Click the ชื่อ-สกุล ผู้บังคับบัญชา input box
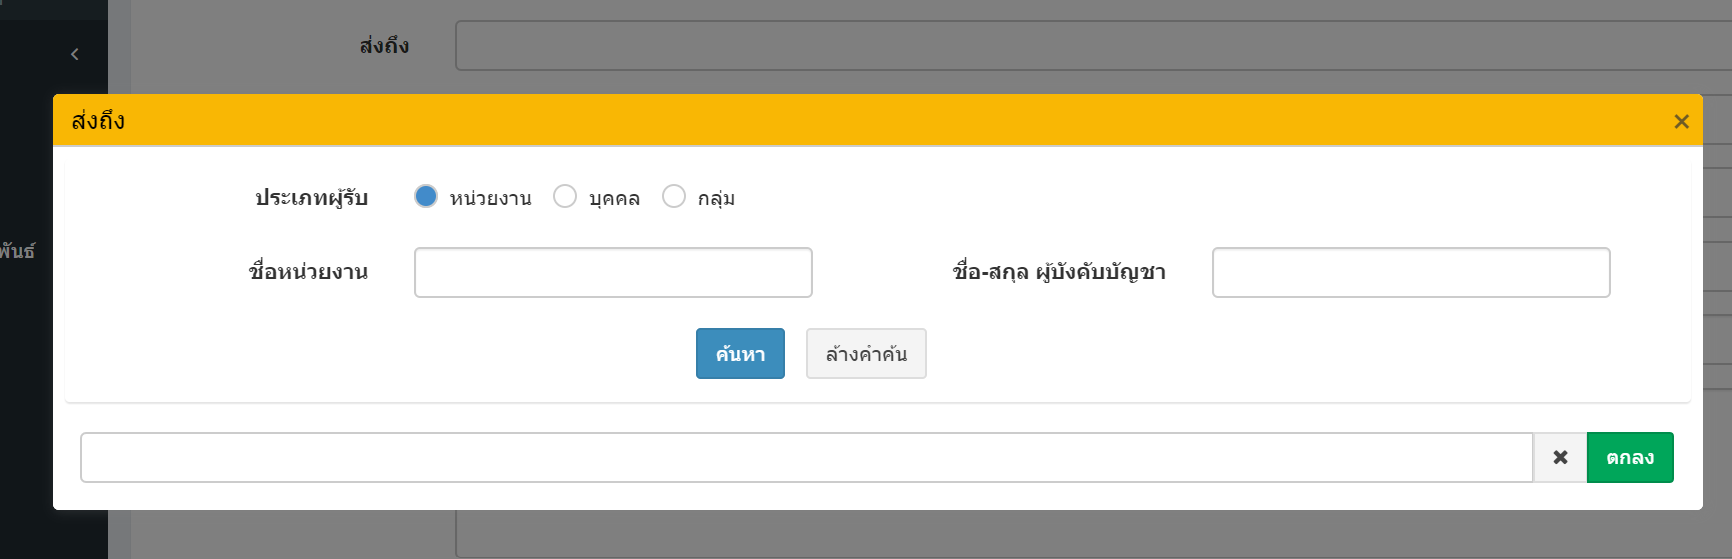 pyautogui.click(x=1410, y=272)
